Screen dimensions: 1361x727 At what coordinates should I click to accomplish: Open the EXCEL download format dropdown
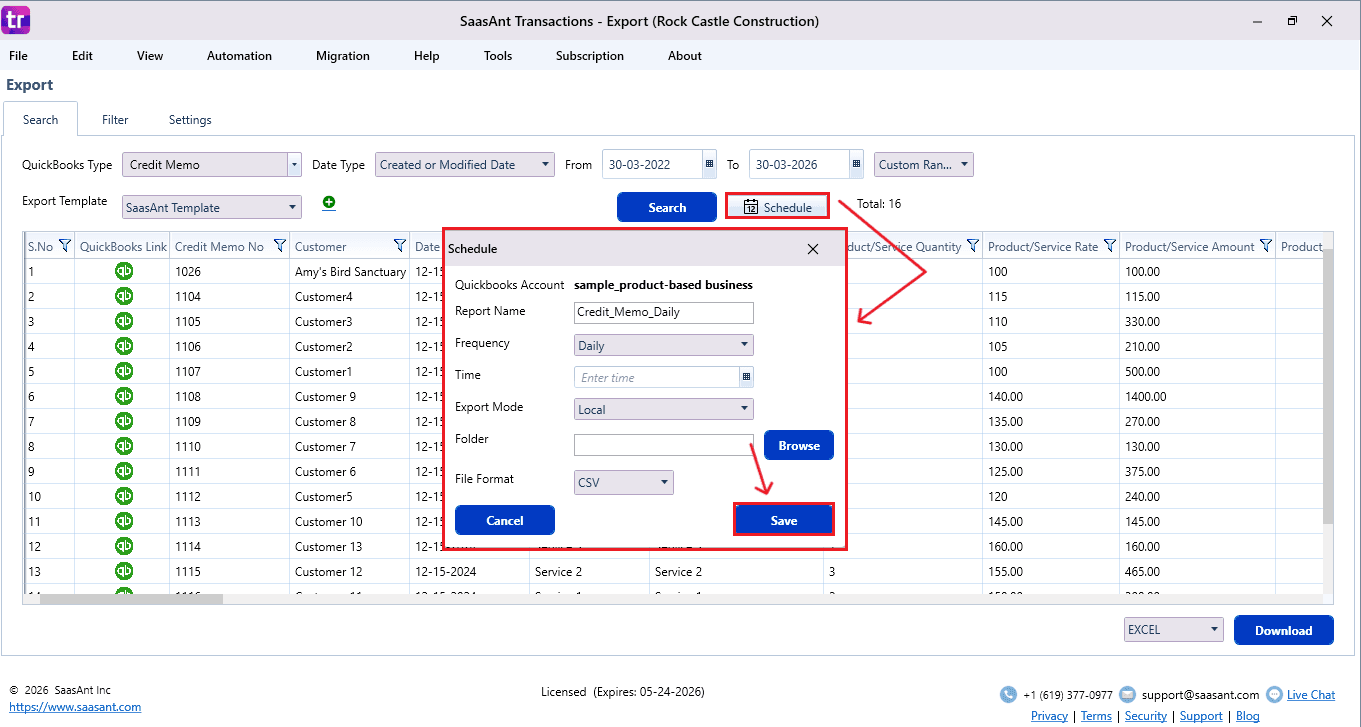(x=1173, y=630)
